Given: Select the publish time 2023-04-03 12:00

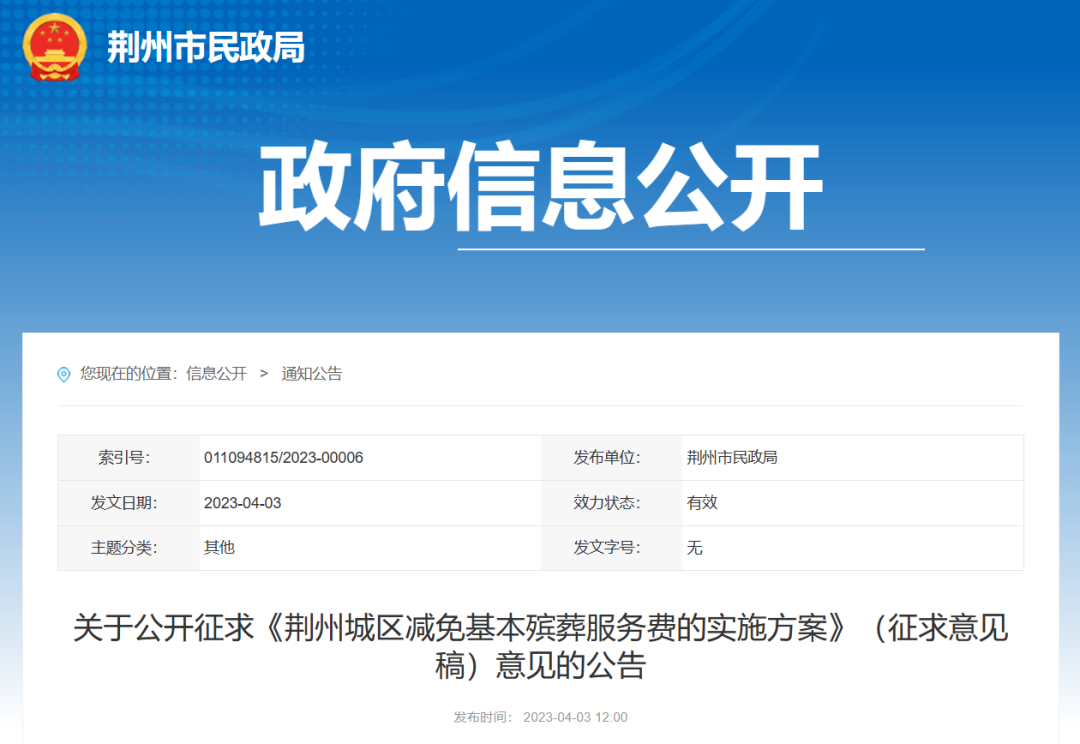Looking at the screenshot, I should [x=576, y=717].
